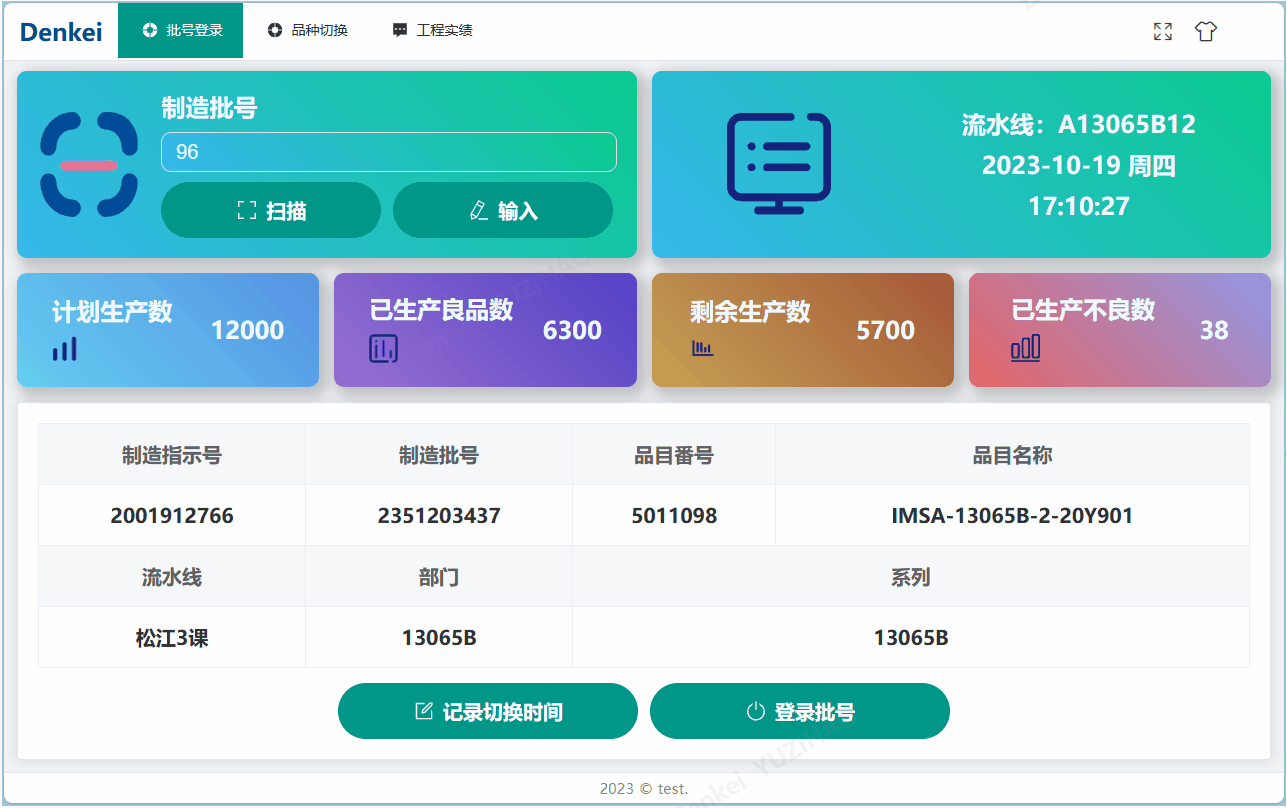Click the speech bubble icon beside 工程实绩
This screenshot has width=1287, height=808.
400,30
